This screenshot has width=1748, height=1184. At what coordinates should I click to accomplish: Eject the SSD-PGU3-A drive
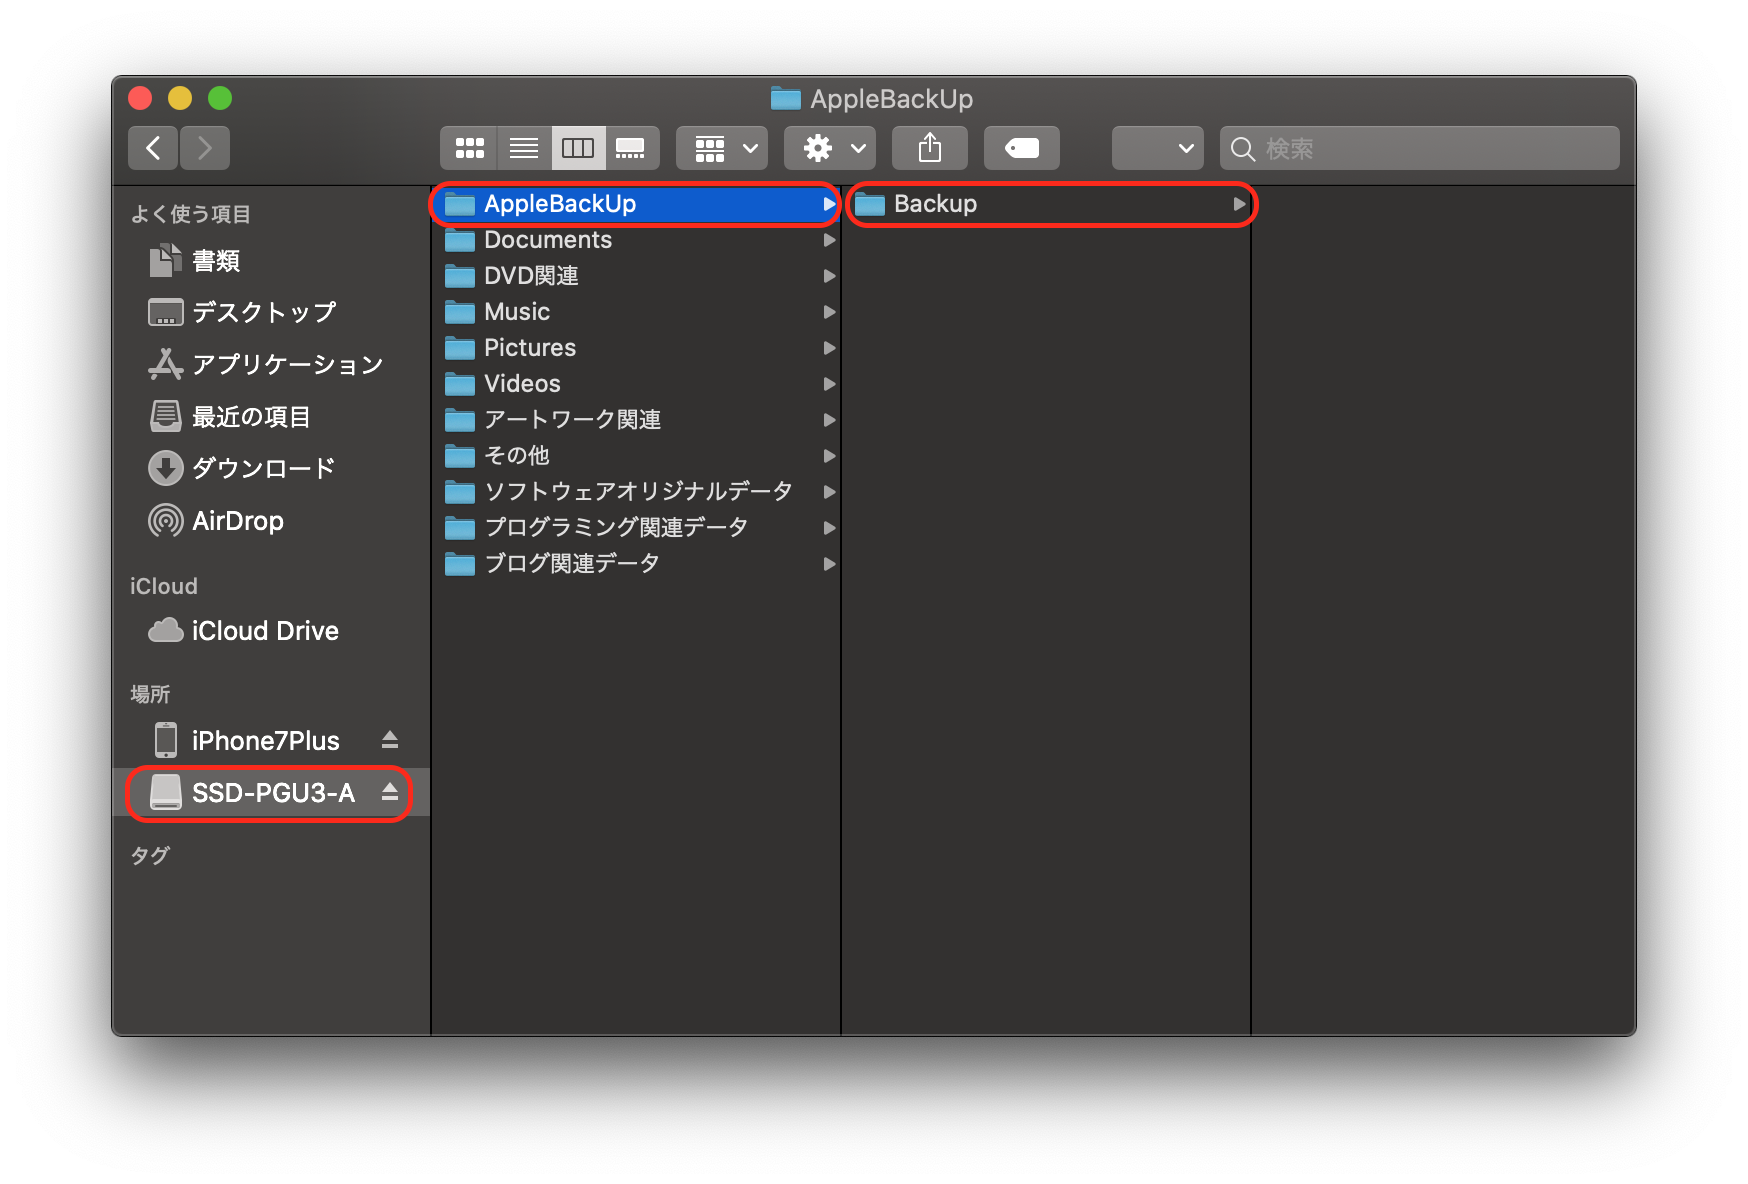click(390, 793)
